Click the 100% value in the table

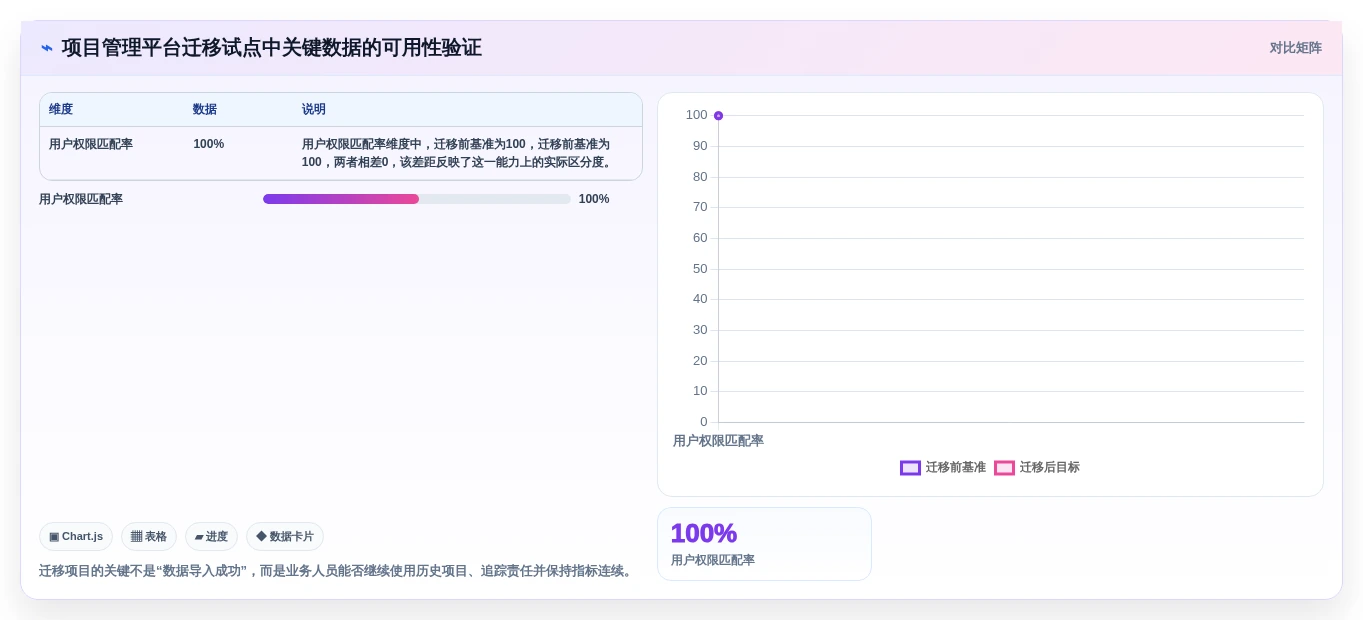point(209,144)
